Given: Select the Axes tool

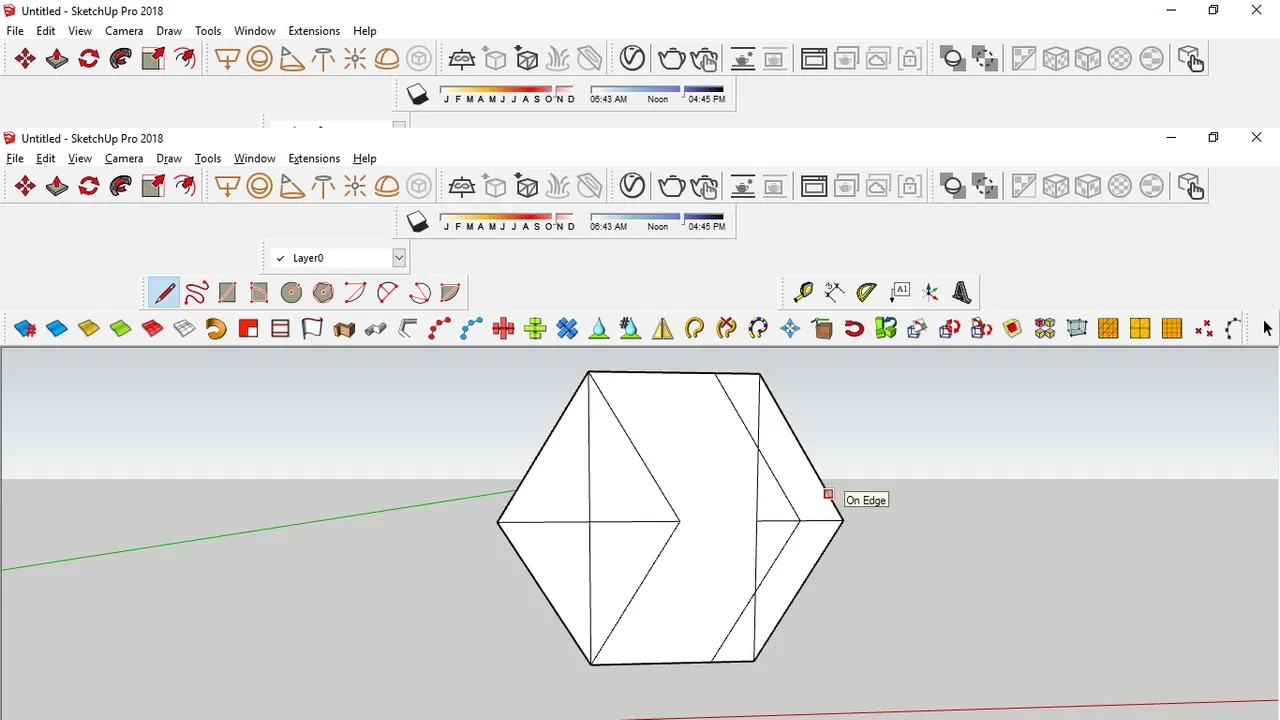Looking at the screenshot, I should pyautogui.click(x=931, y=293).
